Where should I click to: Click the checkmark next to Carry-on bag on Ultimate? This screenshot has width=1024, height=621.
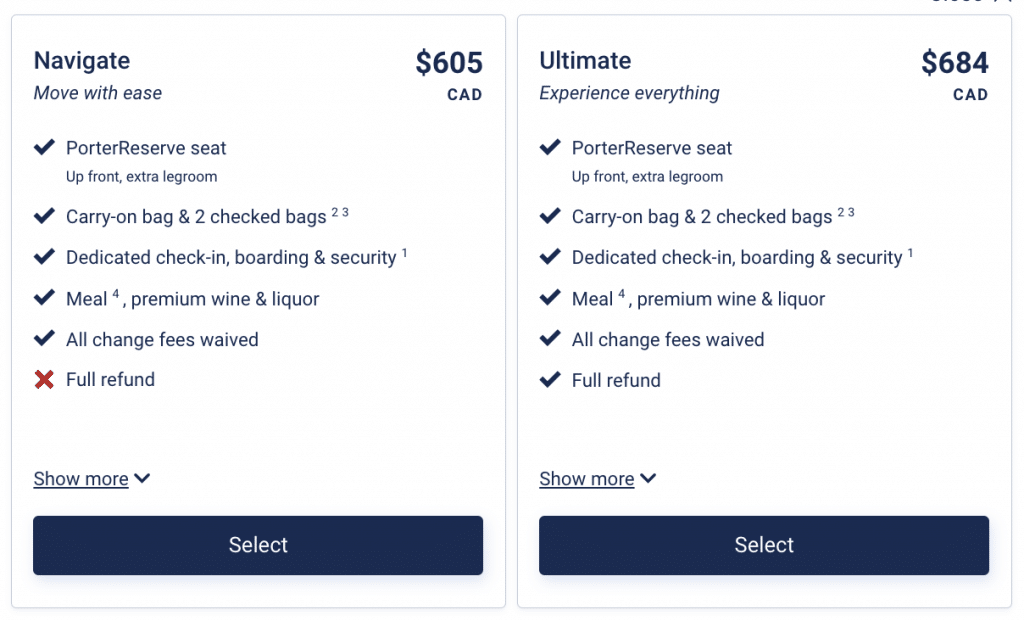pyautogui.click(x=550, y=217)
